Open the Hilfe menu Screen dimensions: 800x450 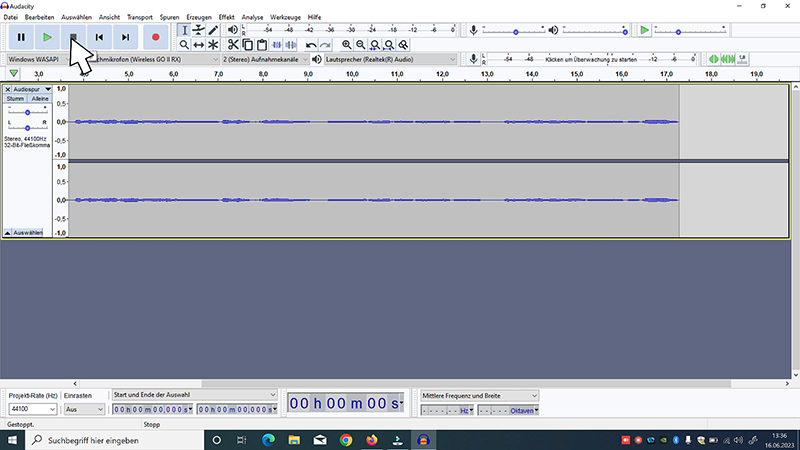pos(314,17)
